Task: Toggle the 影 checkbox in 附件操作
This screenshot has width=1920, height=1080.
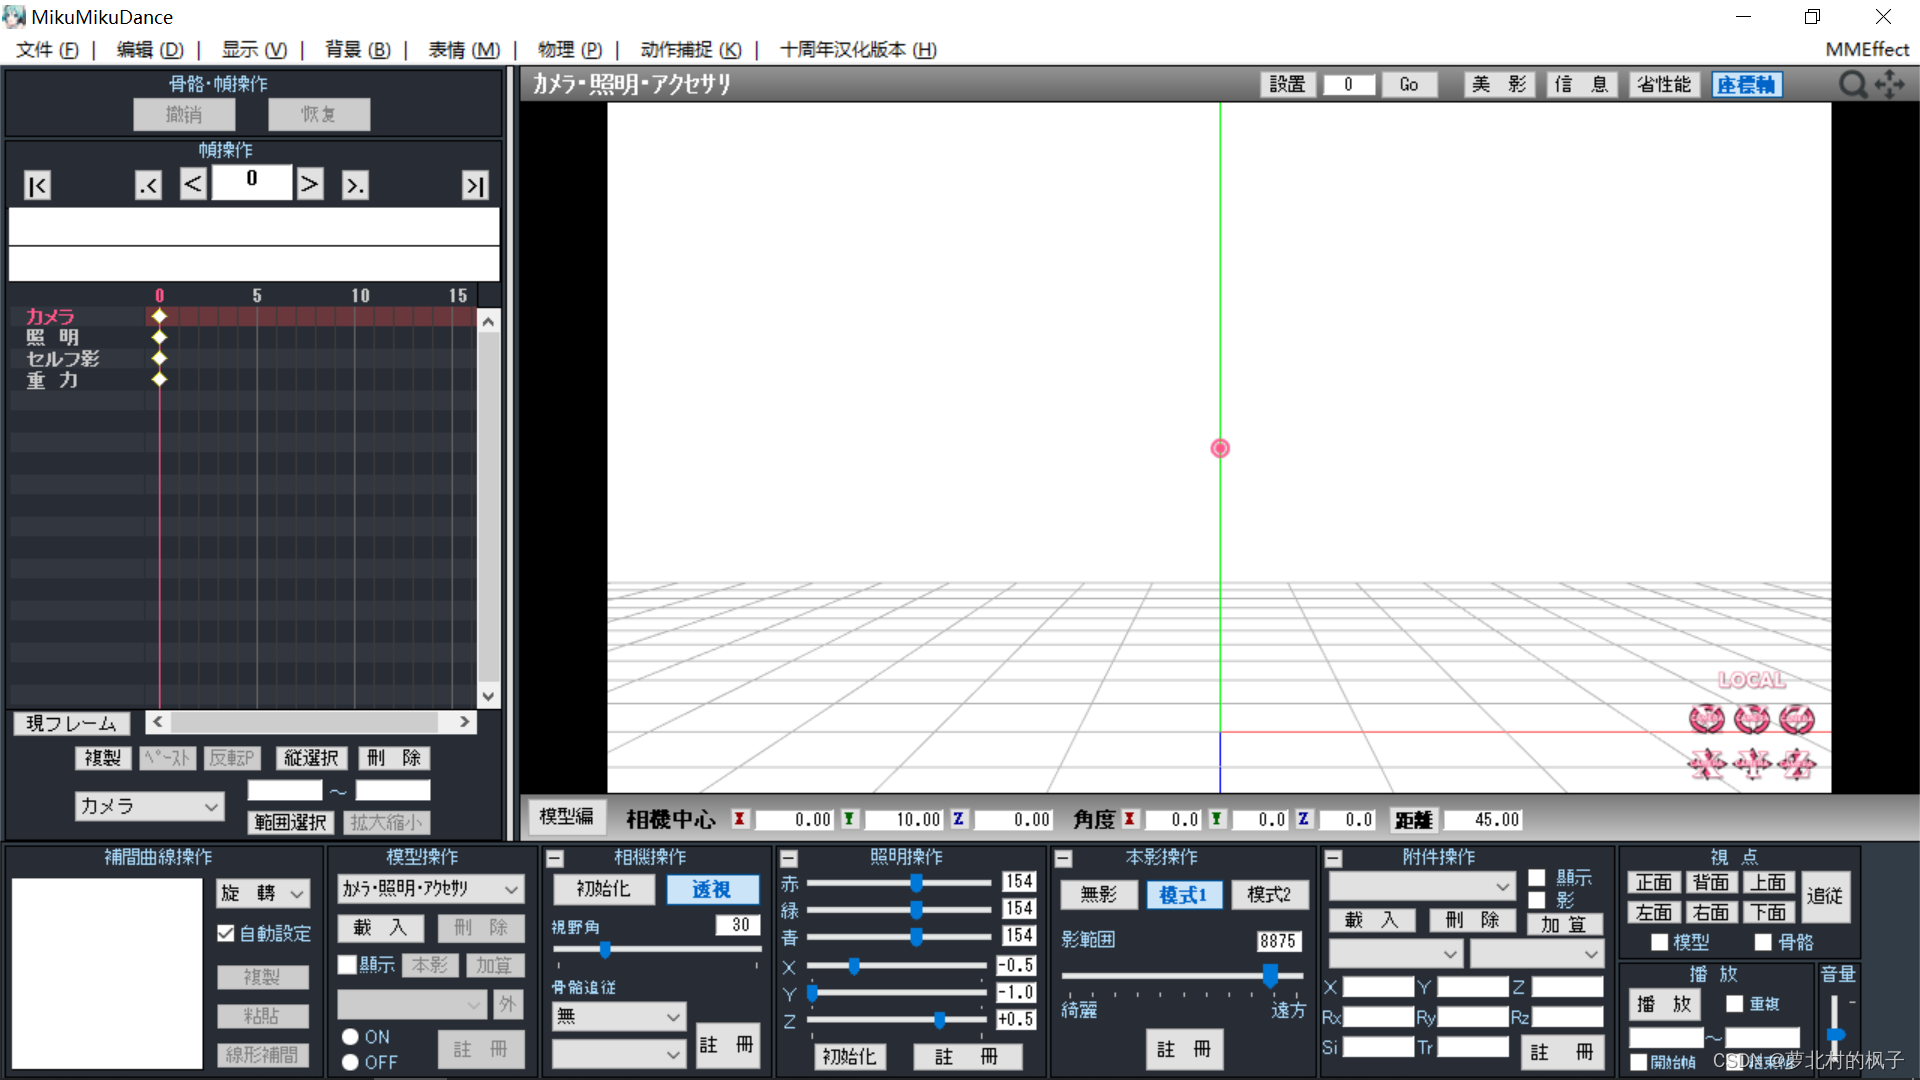Action: coord(1537,900)
